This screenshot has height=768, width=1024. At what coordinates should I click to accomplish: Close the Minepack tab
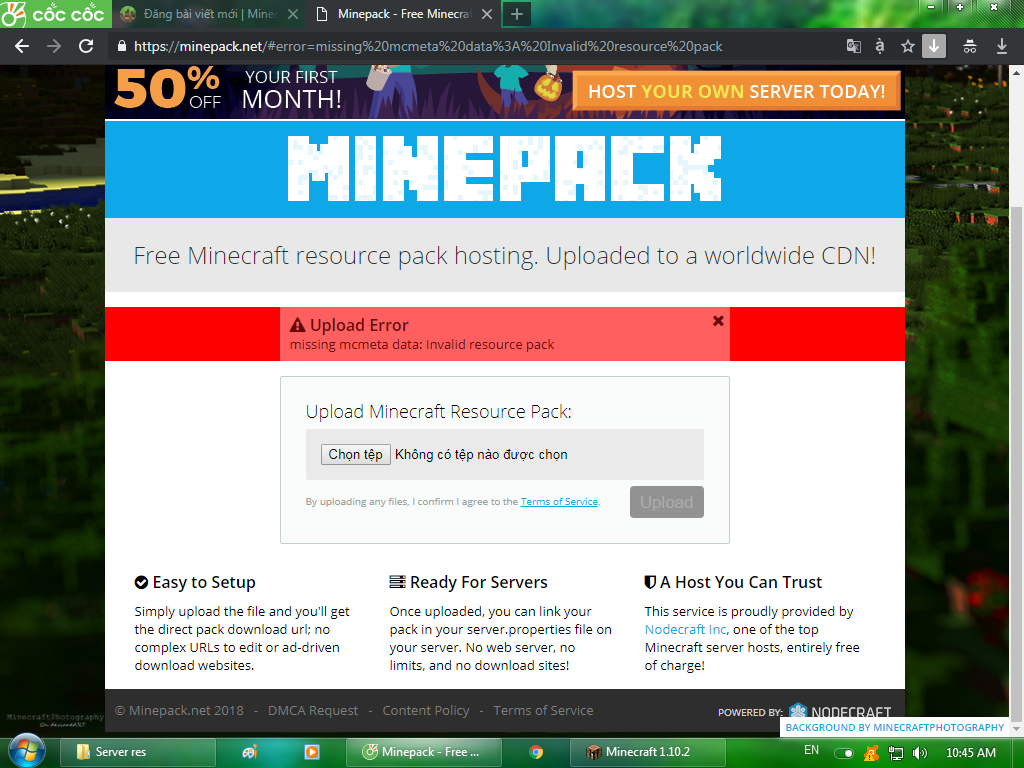487,14
